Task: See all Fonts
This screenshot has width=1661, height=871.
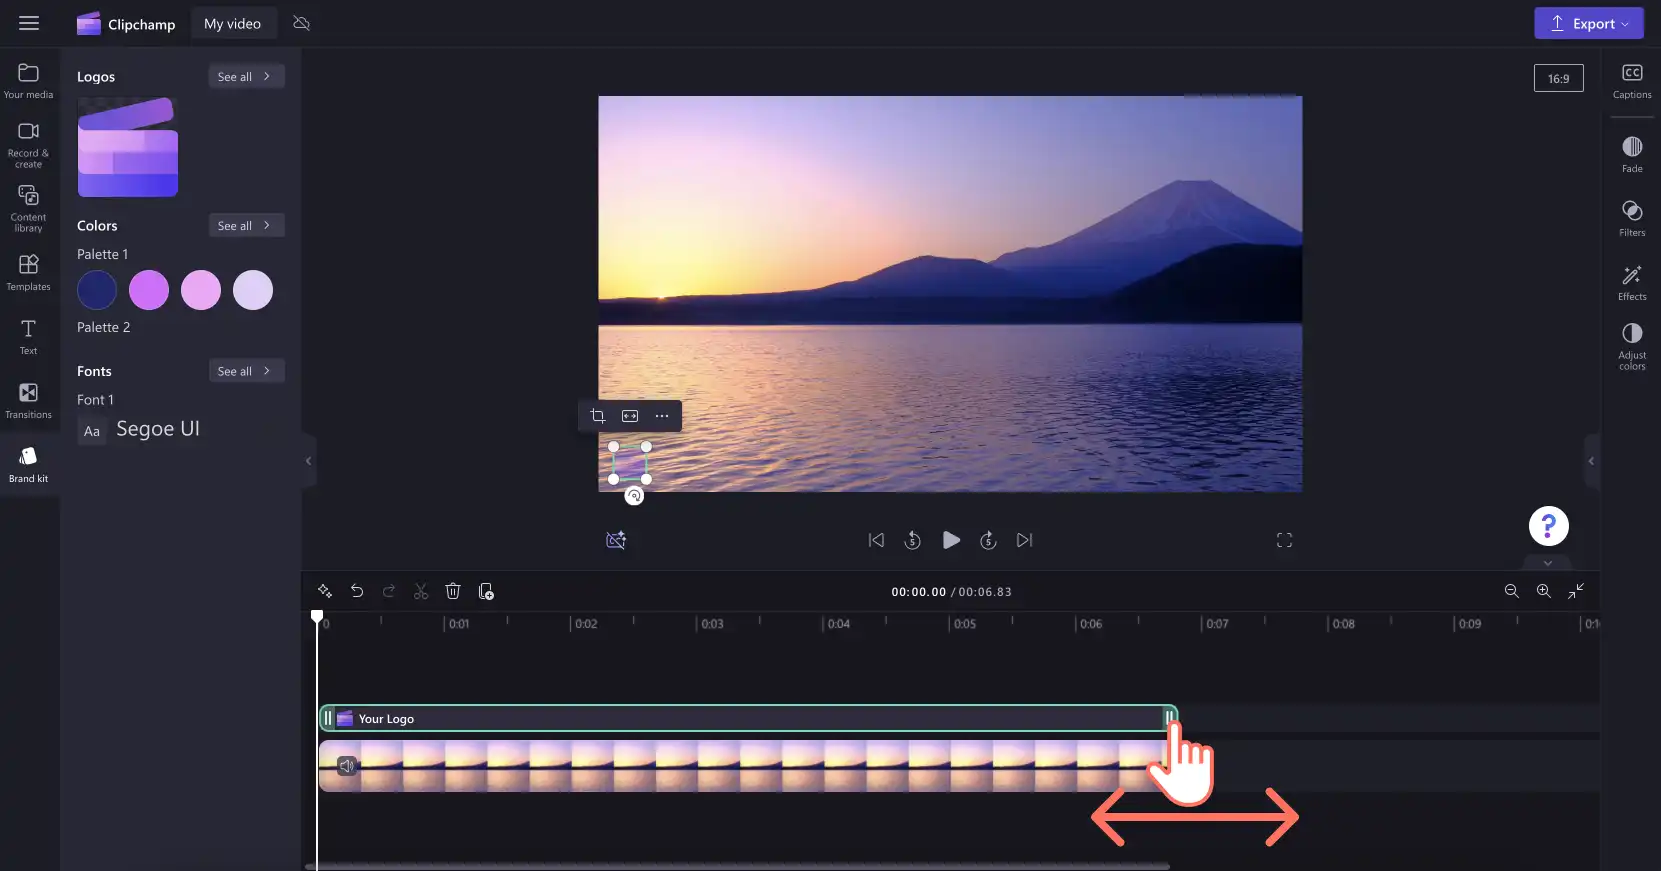Action: pyautogui.click(x=246, y=370)
